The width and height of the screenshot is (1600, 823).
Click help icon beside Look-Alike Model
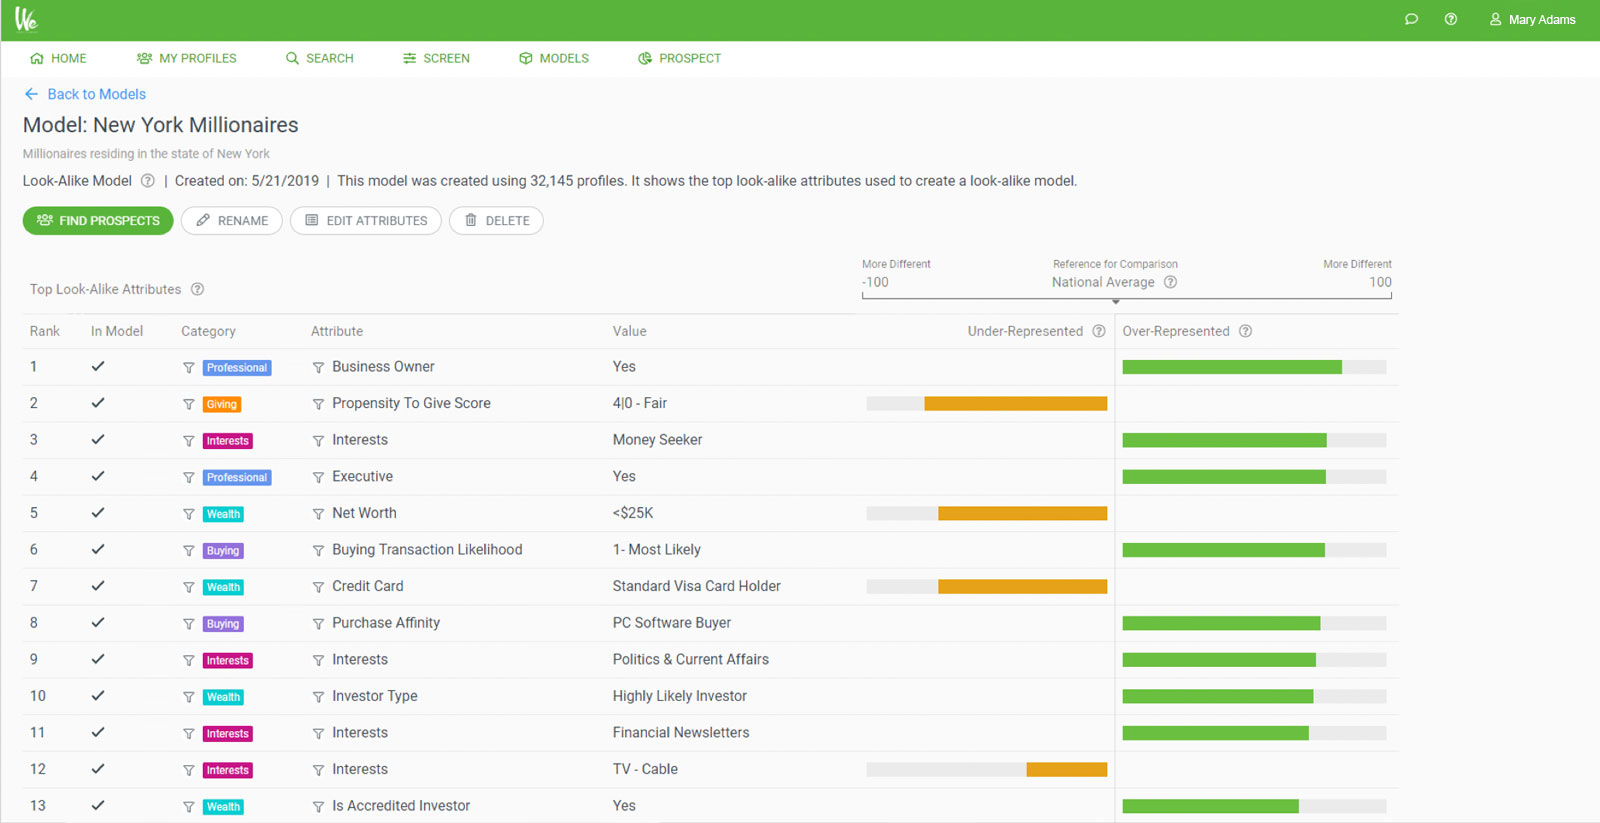[x=148, y=181]
